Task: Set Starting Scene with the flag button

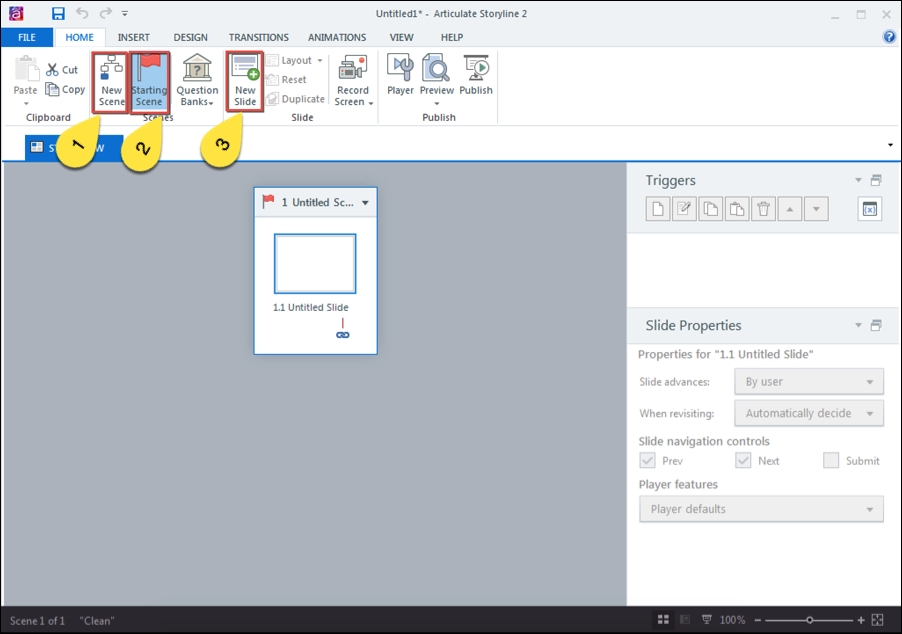Action: point(150,81)
